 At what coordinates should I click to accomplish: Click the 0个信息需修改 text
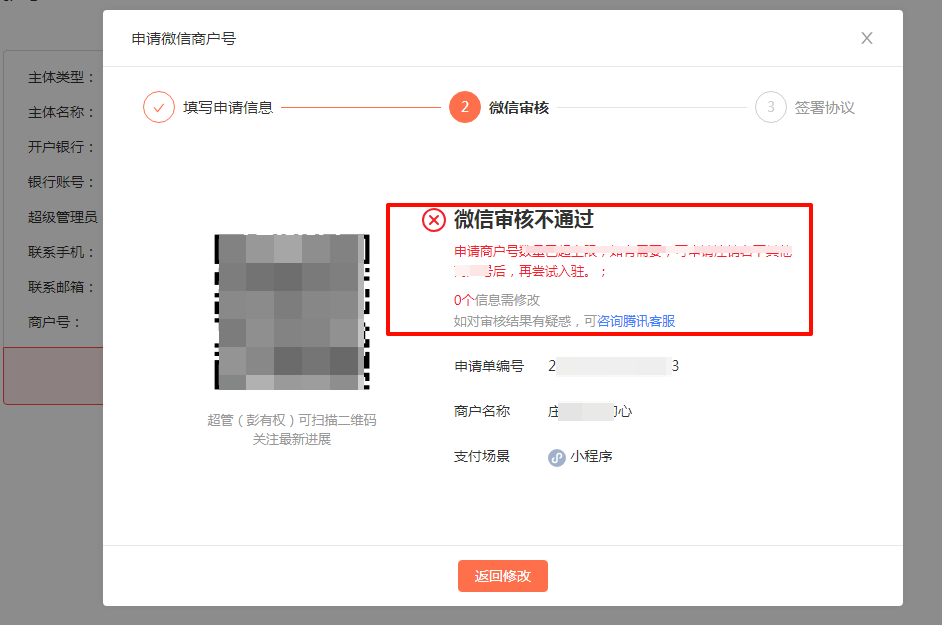click(x=496, y=299)
